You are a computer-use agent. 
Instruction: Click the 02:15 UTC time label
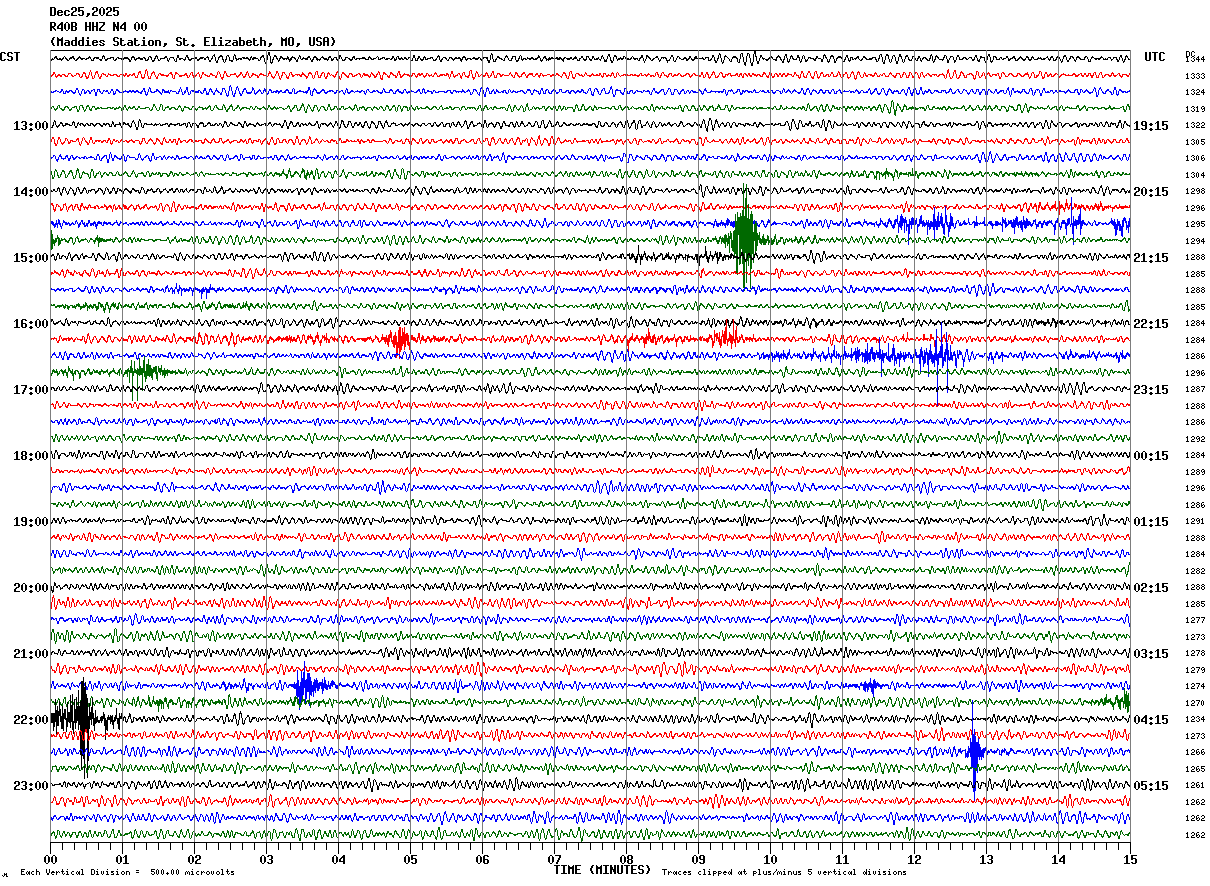[x=1151, y=588]
